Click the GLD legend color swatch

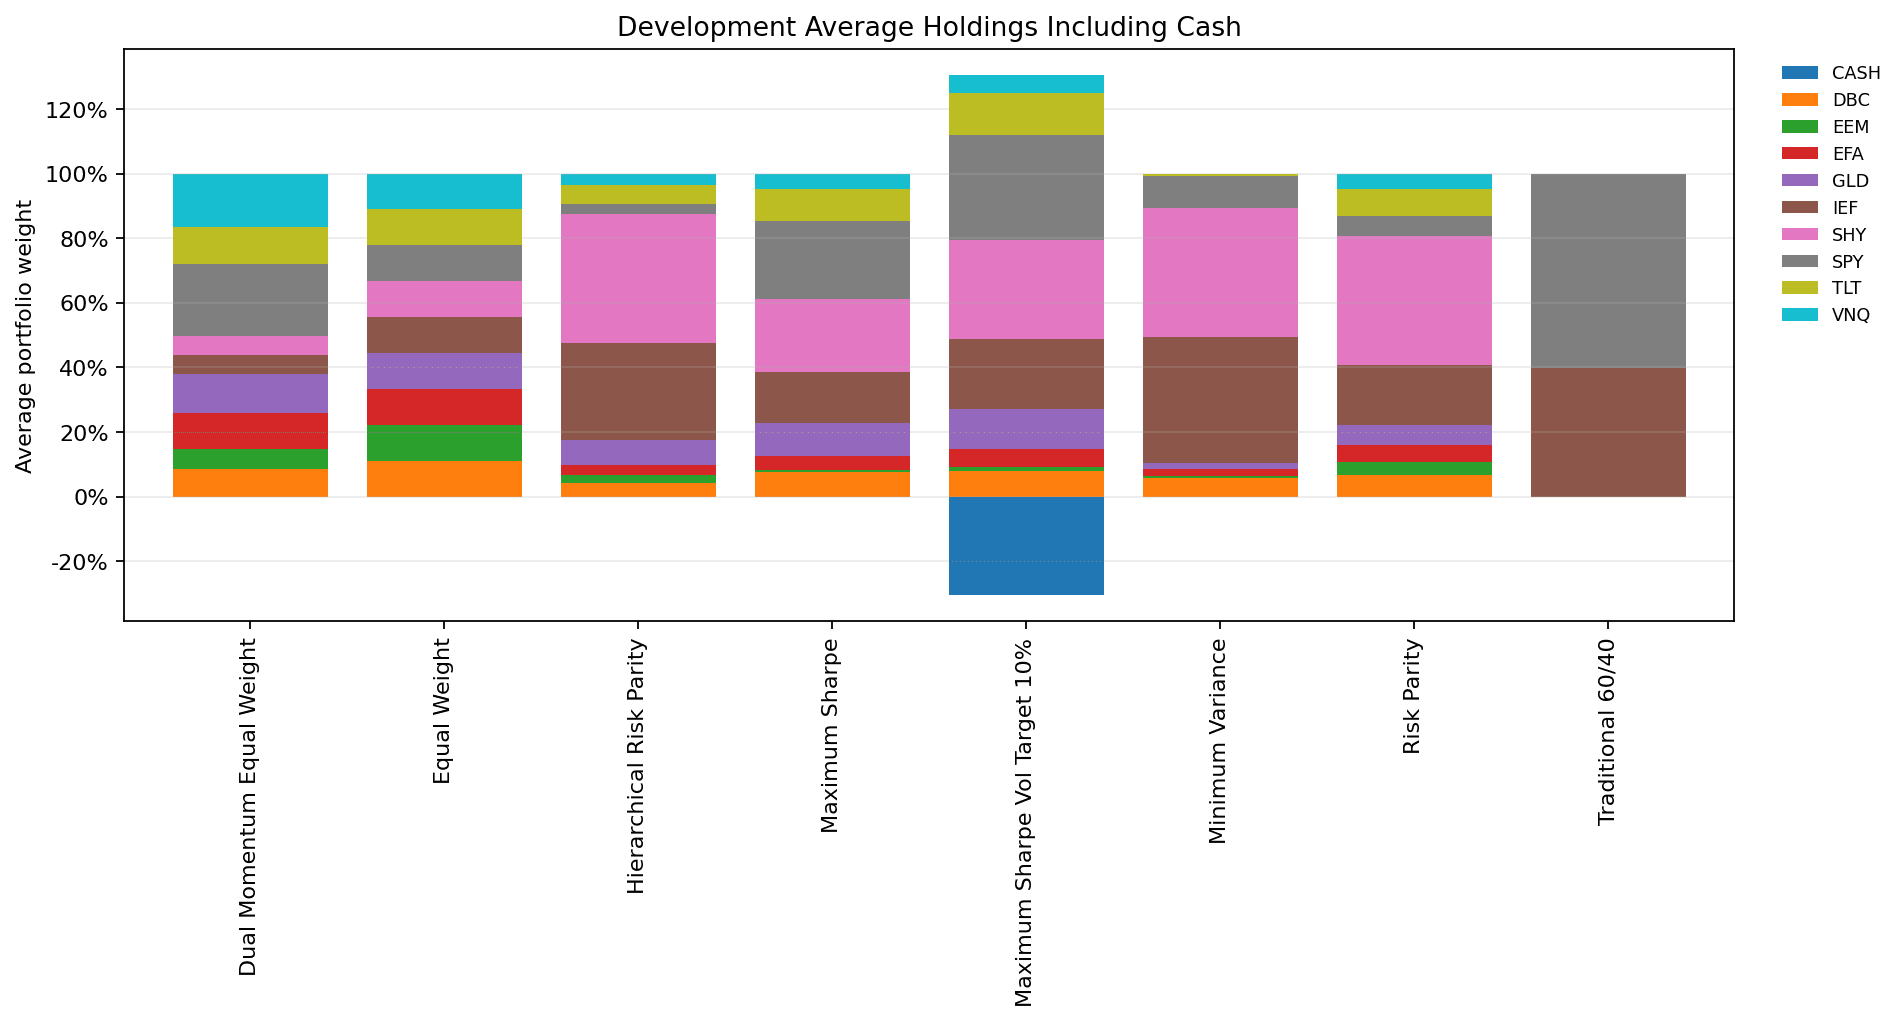pos(1800,181)
